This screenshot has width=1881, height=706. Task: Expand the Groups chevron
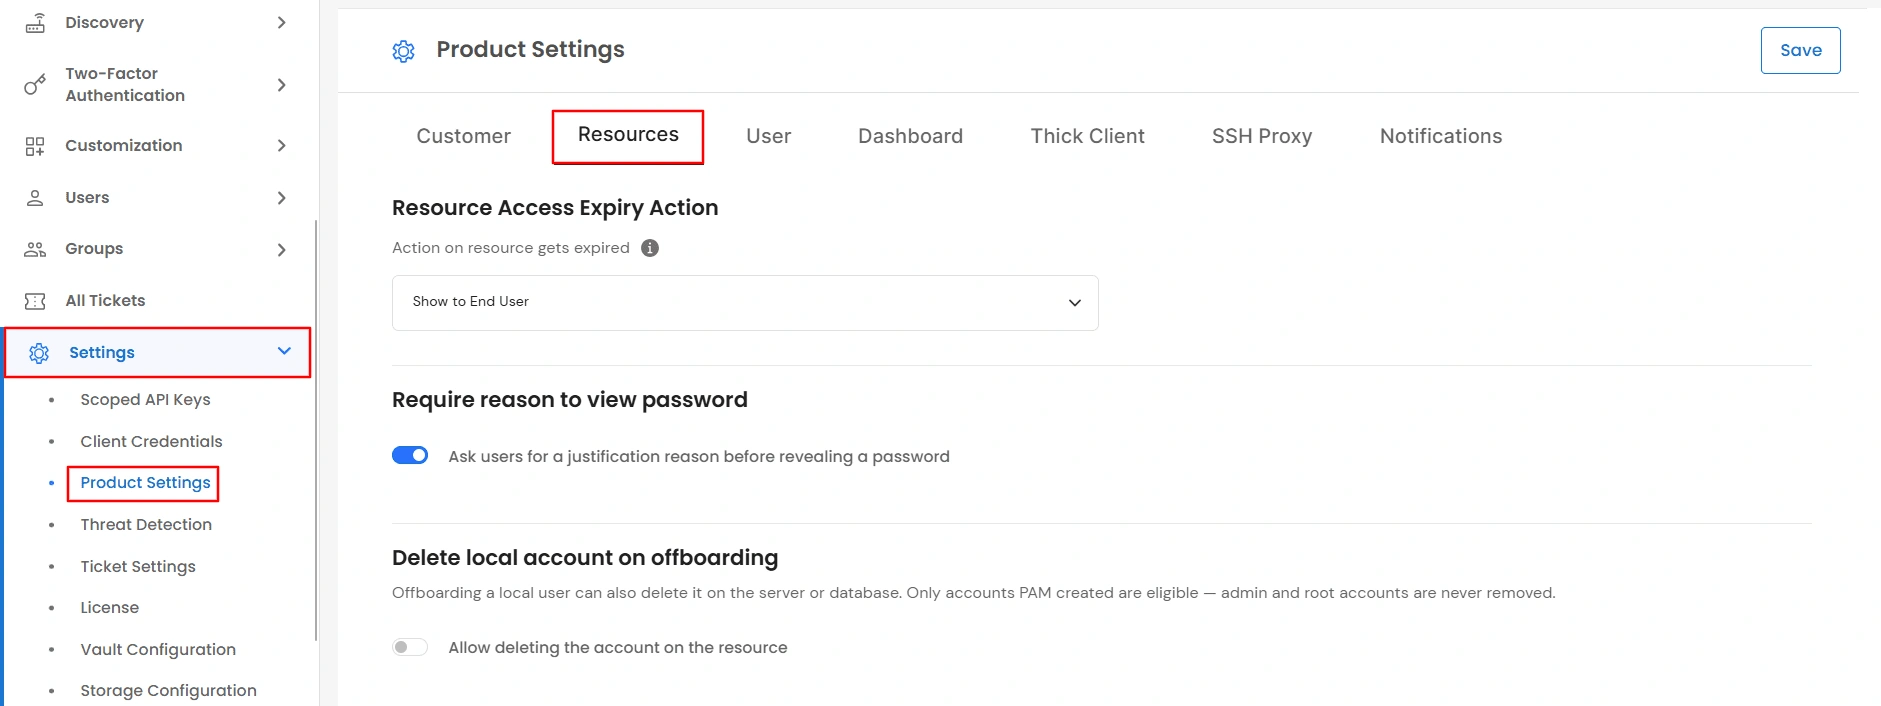(282, 250)
